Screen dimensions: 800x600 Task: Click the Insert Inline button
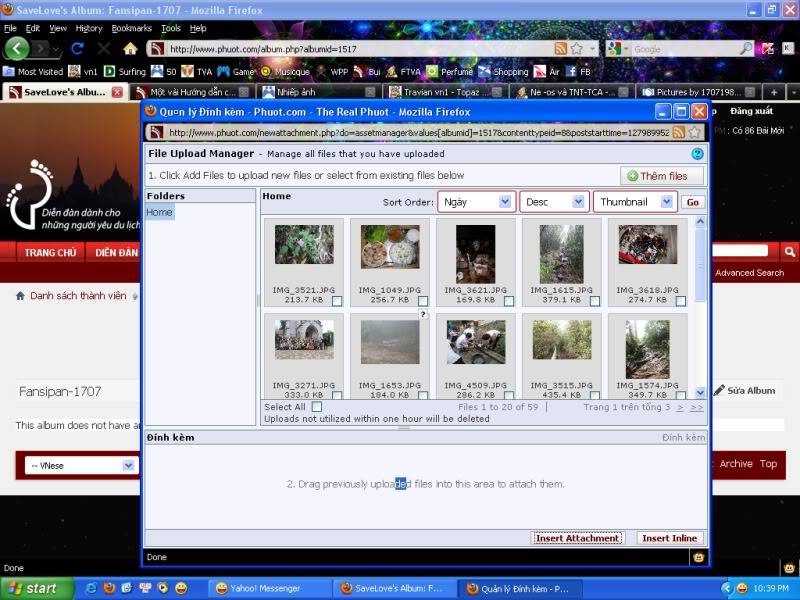(669, 538)
